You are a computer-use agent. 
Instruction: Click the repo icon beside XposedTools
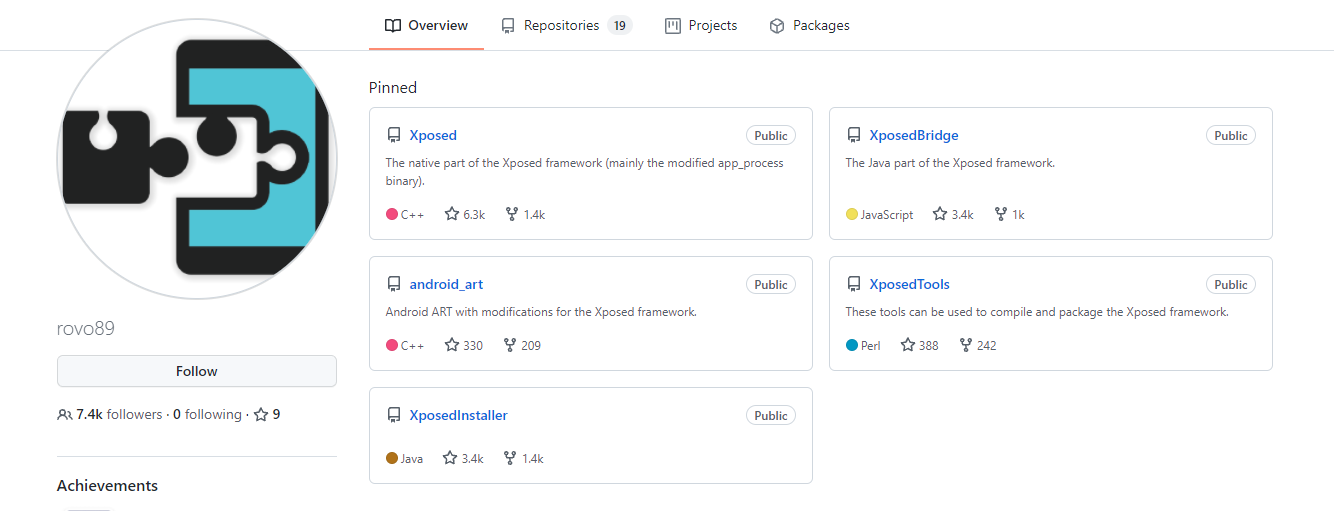(854, 284)
